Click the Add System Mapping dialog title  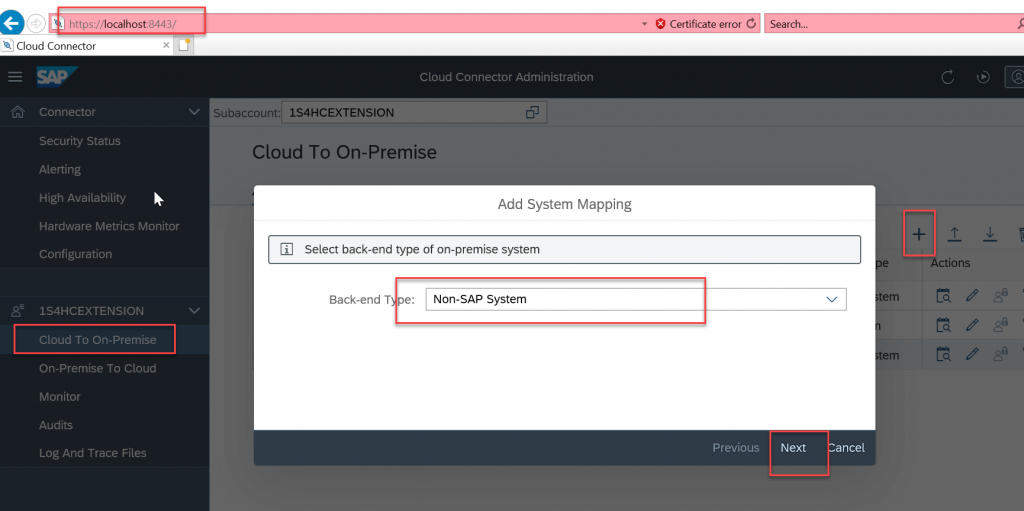pos(564,205)
